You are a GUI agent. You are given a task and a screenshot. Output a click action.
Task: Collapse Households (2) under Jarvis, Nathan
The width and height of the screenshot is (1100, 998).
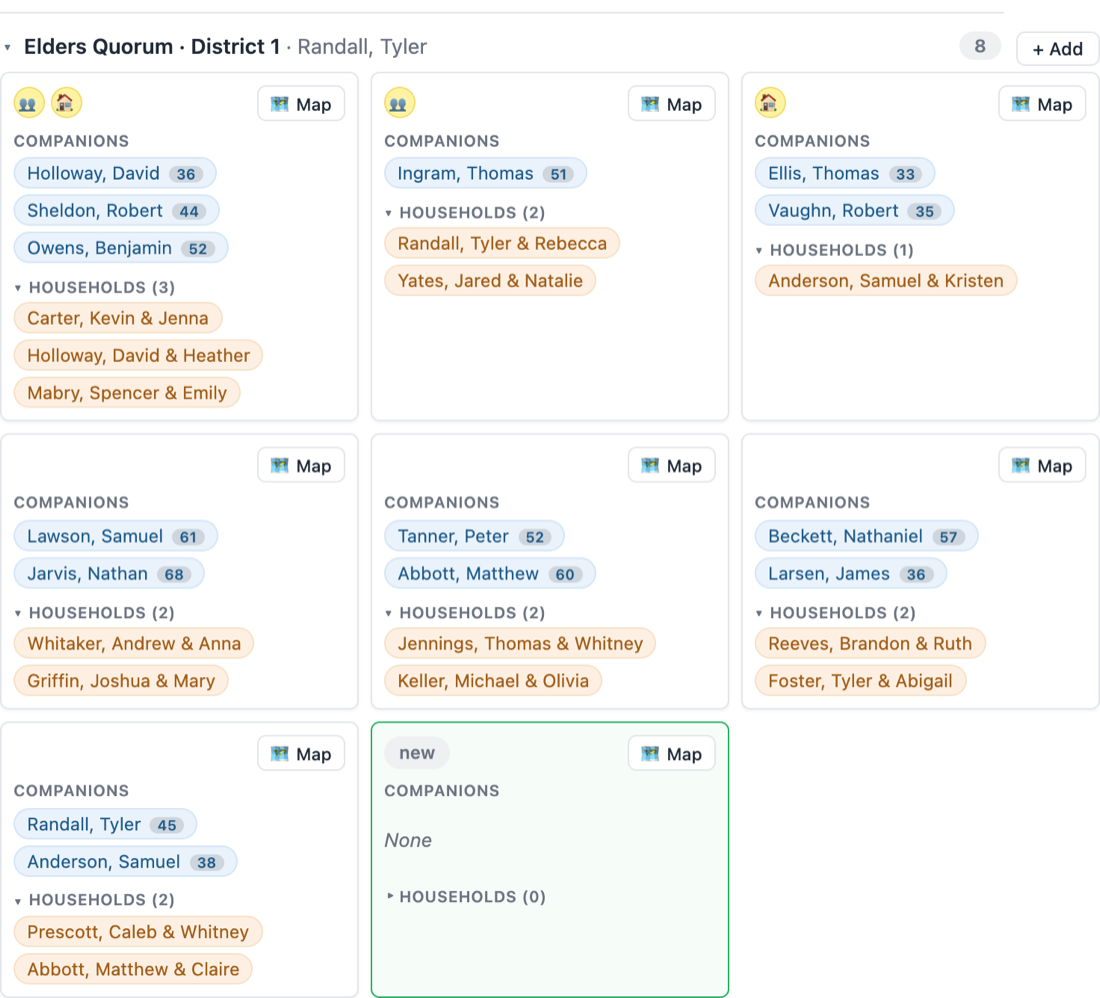pyautogui.click(x=18, y=613)
